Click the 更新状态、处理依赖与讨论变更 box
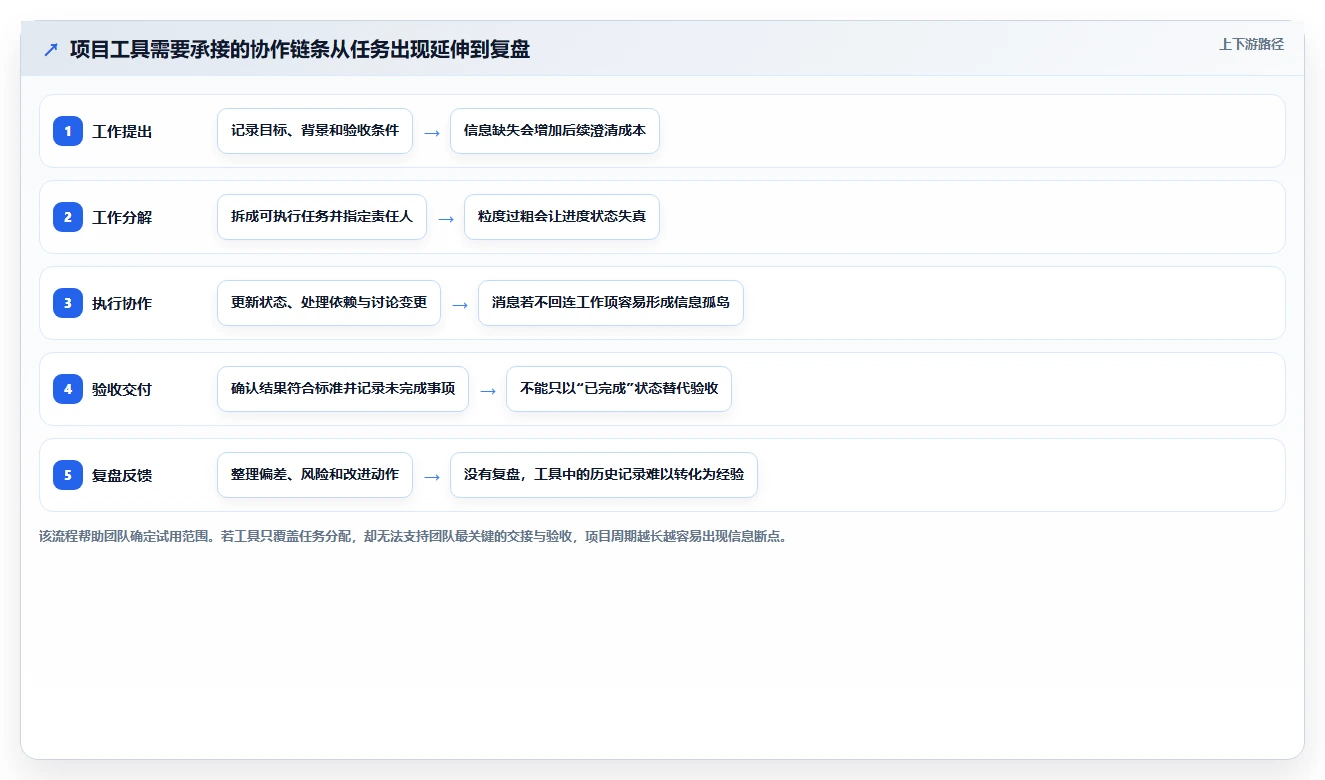Screen dimensions: 1325x780 coord(329,303)
